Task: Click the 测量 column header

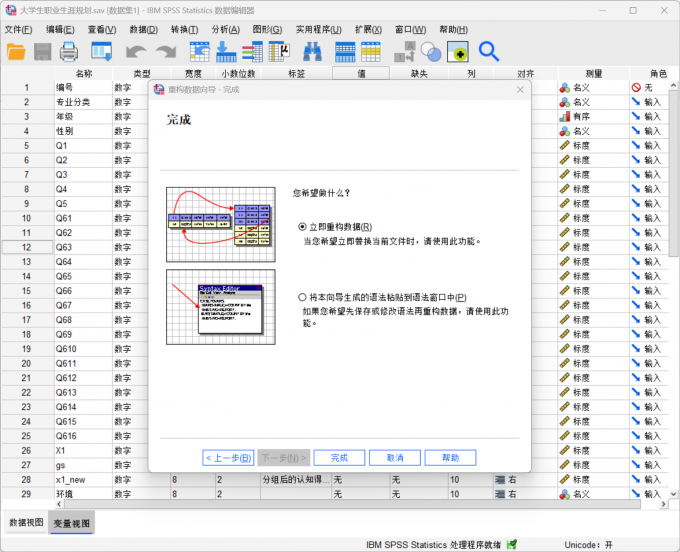Action: pyautogui.click(x=593, y=74)
